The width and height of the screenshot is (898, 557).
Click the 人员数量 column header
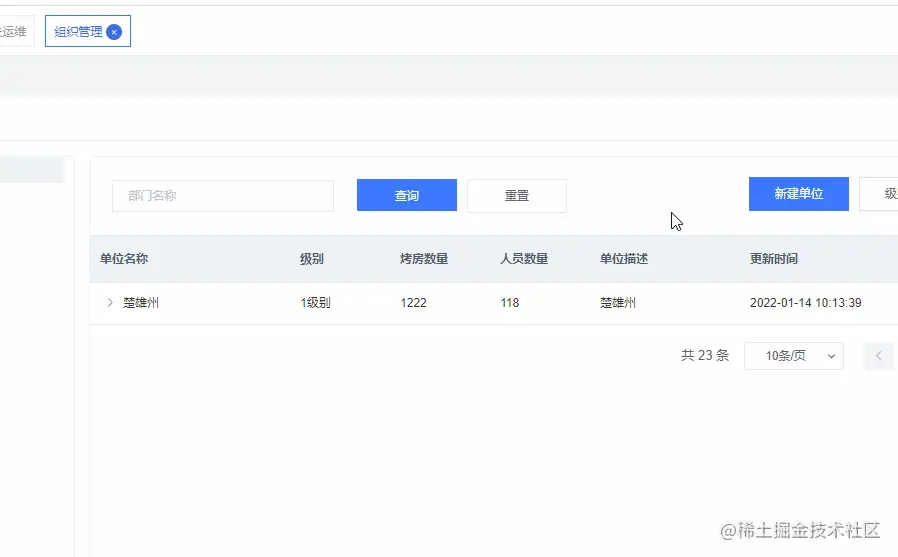[524, 259]
